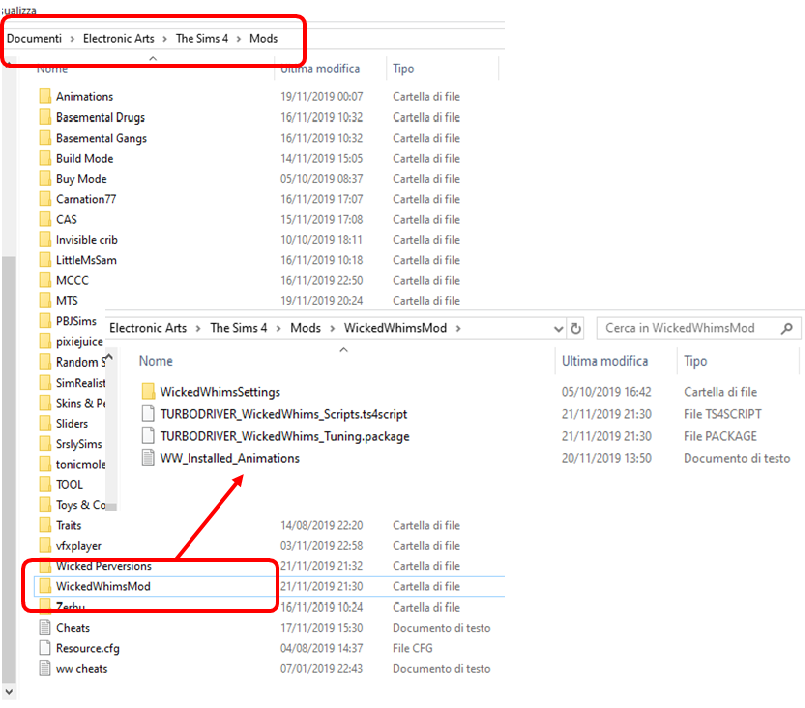Select the Invisible crib folder icon

click(x=45, y=239)
